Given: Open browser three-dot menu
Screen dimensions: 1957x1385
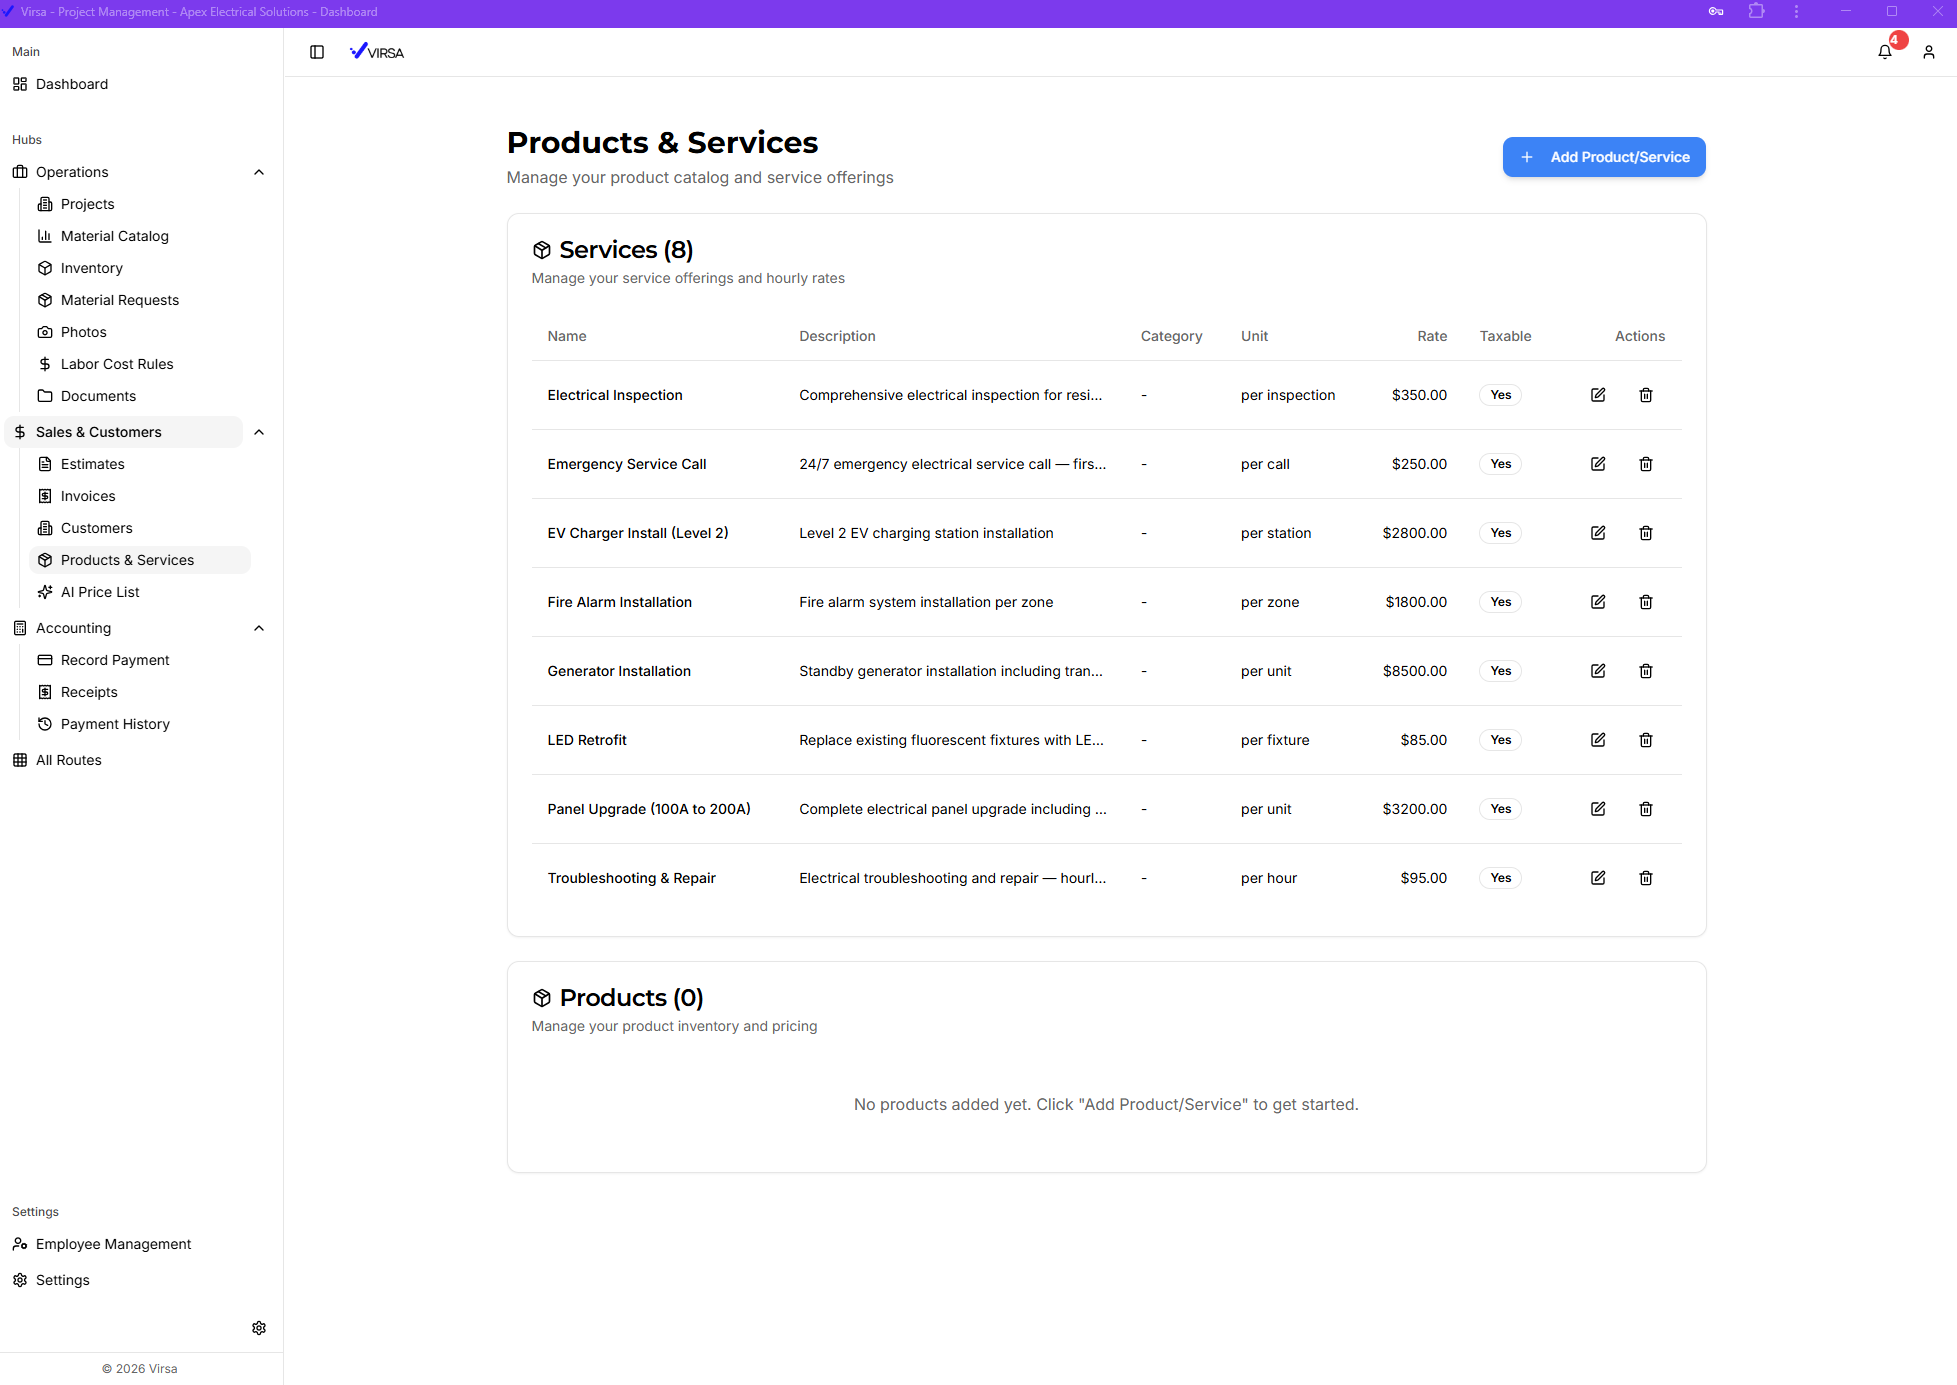Looking at the screenshot, I should [1797, 12].
